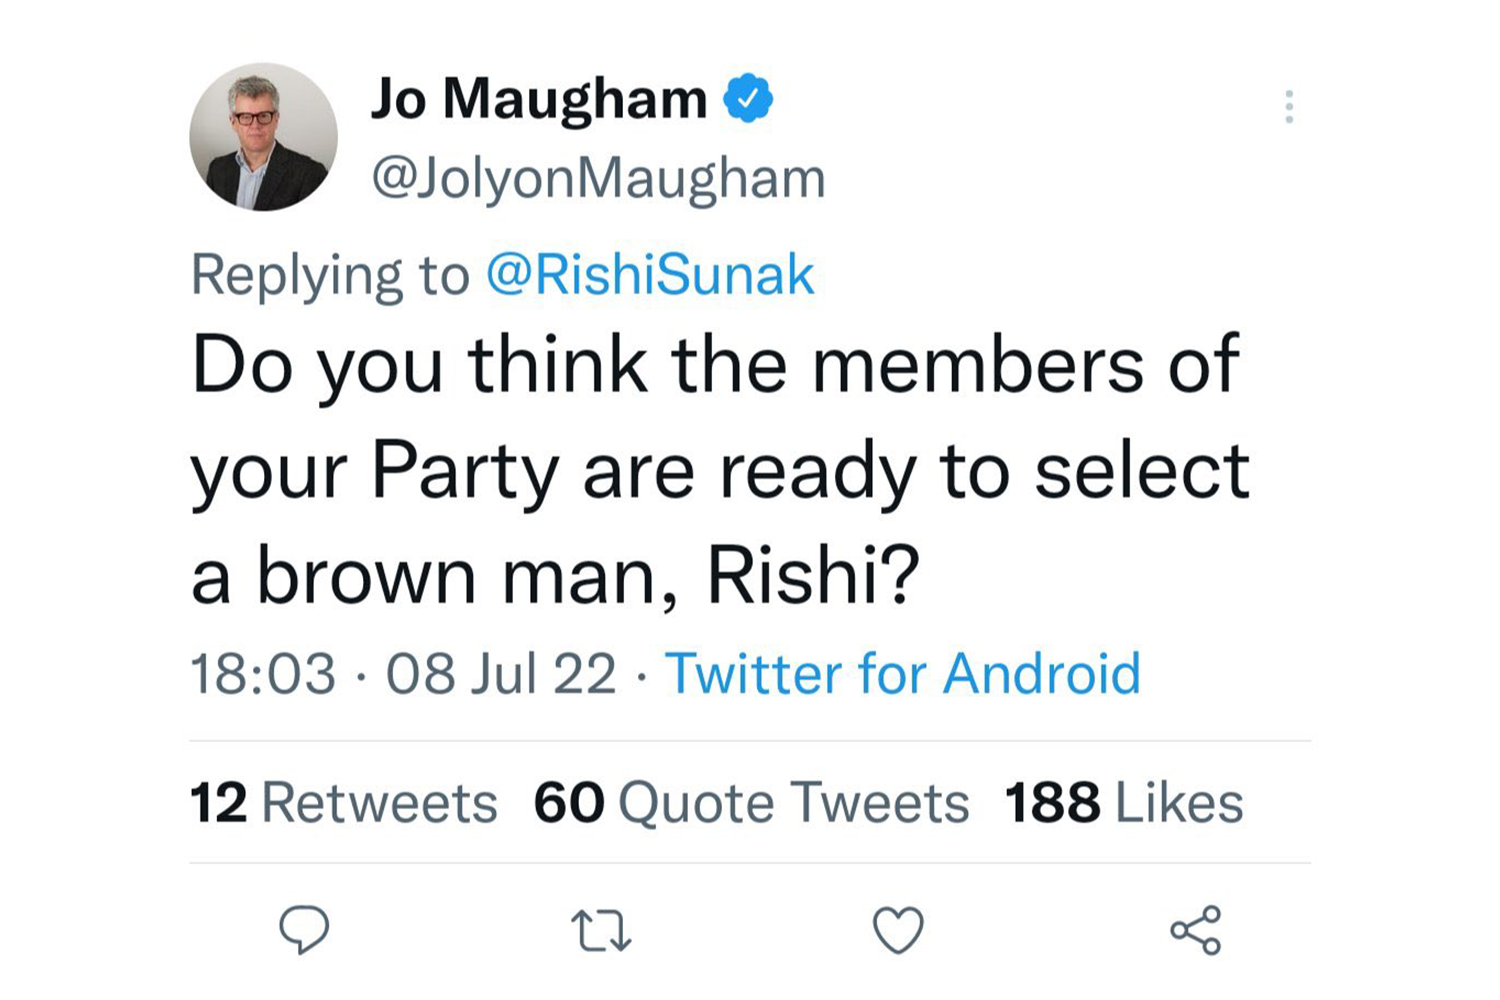Visit the @RishiSunak mention link
Screen dimensions: 1500x1000
650,275
